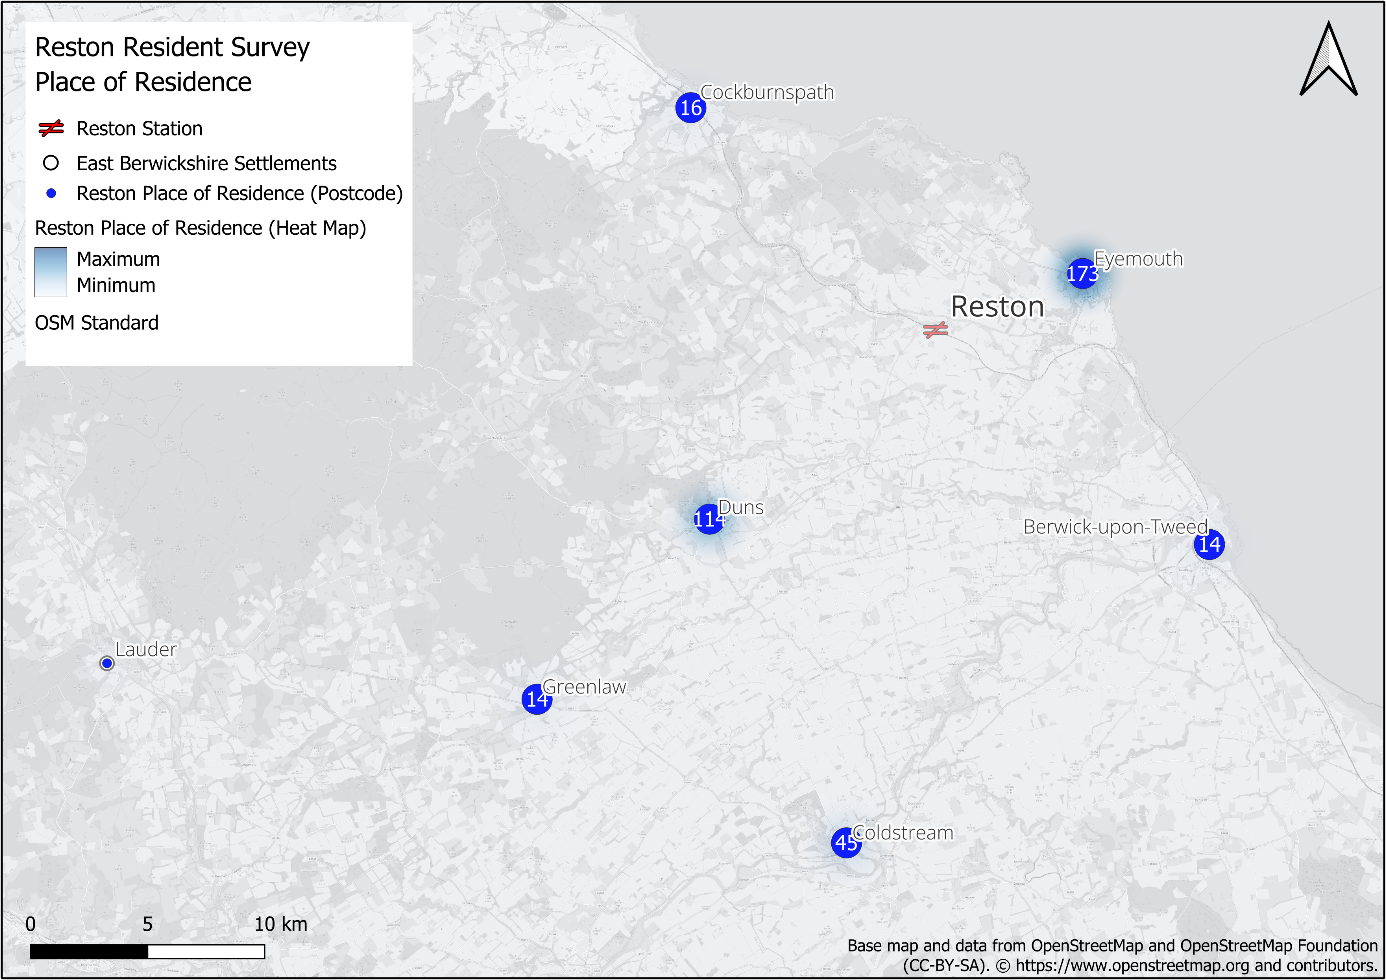Click the Lauder settlement point

coord(107,663)
